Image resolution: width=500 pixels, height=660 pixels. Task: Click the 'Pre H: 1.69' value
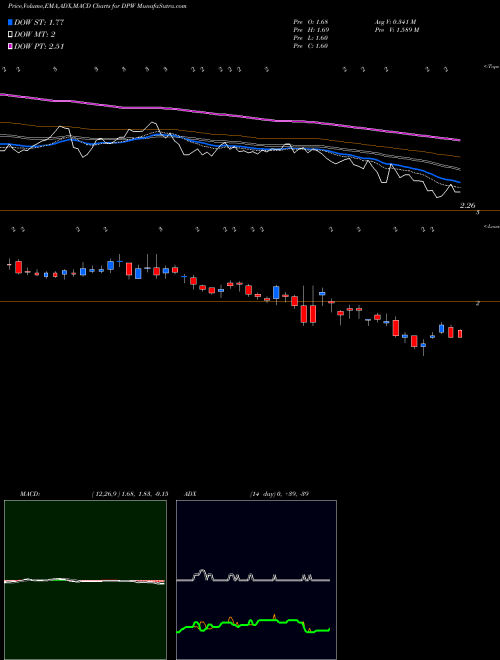(311, 30)
